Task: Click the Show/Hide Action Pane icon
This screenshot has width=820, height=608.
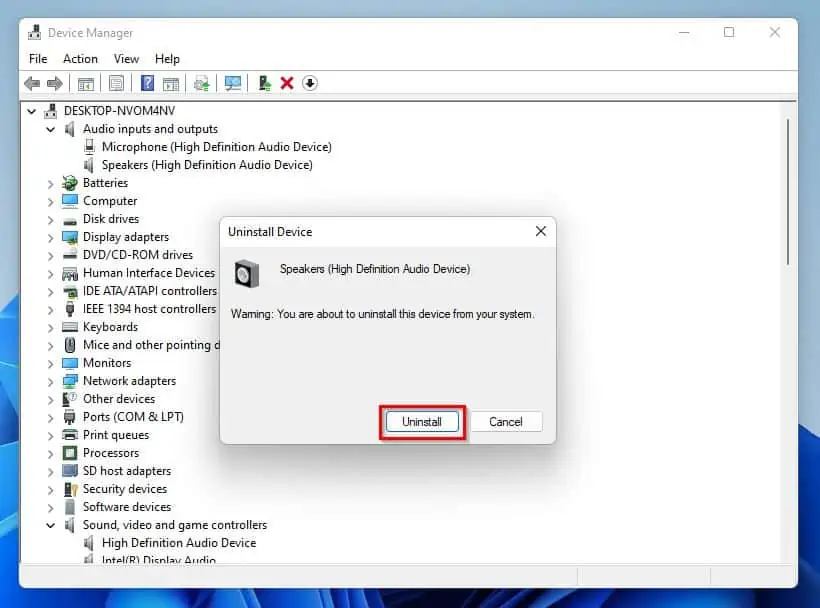Action: pos(170,83)
